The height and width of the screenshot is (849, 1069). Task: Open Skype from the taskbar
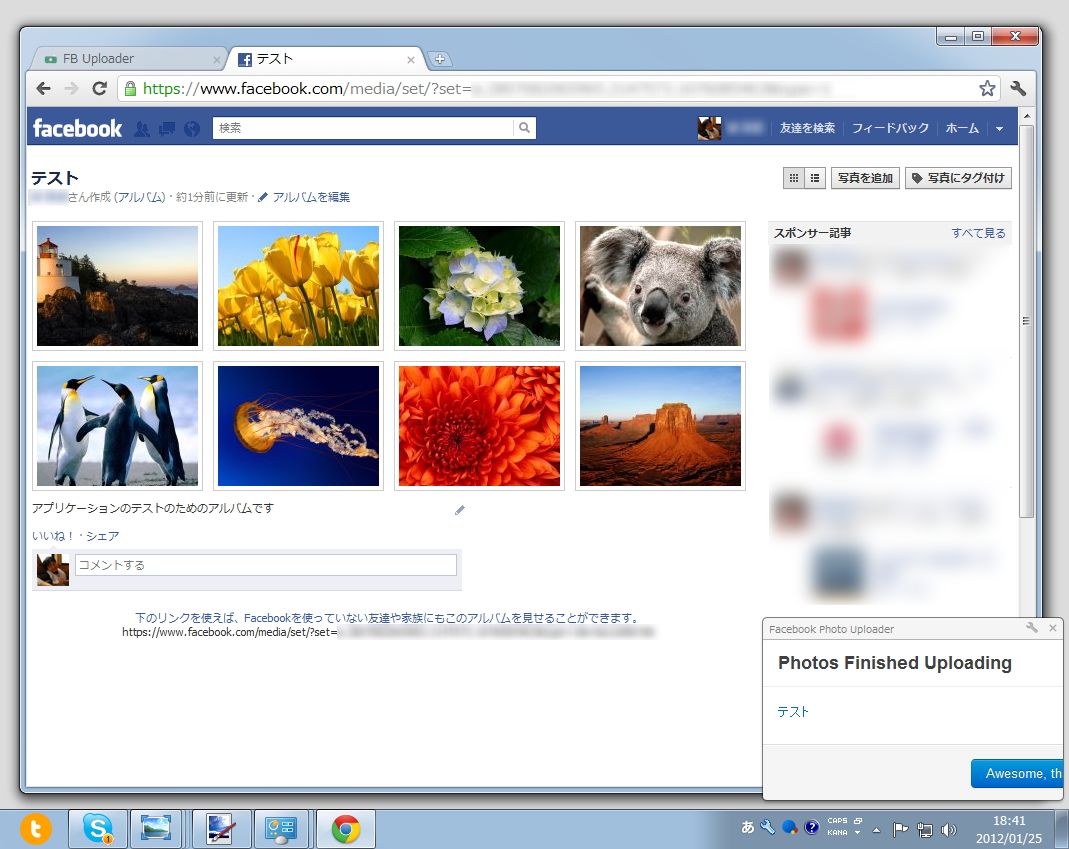click(98, 829)
